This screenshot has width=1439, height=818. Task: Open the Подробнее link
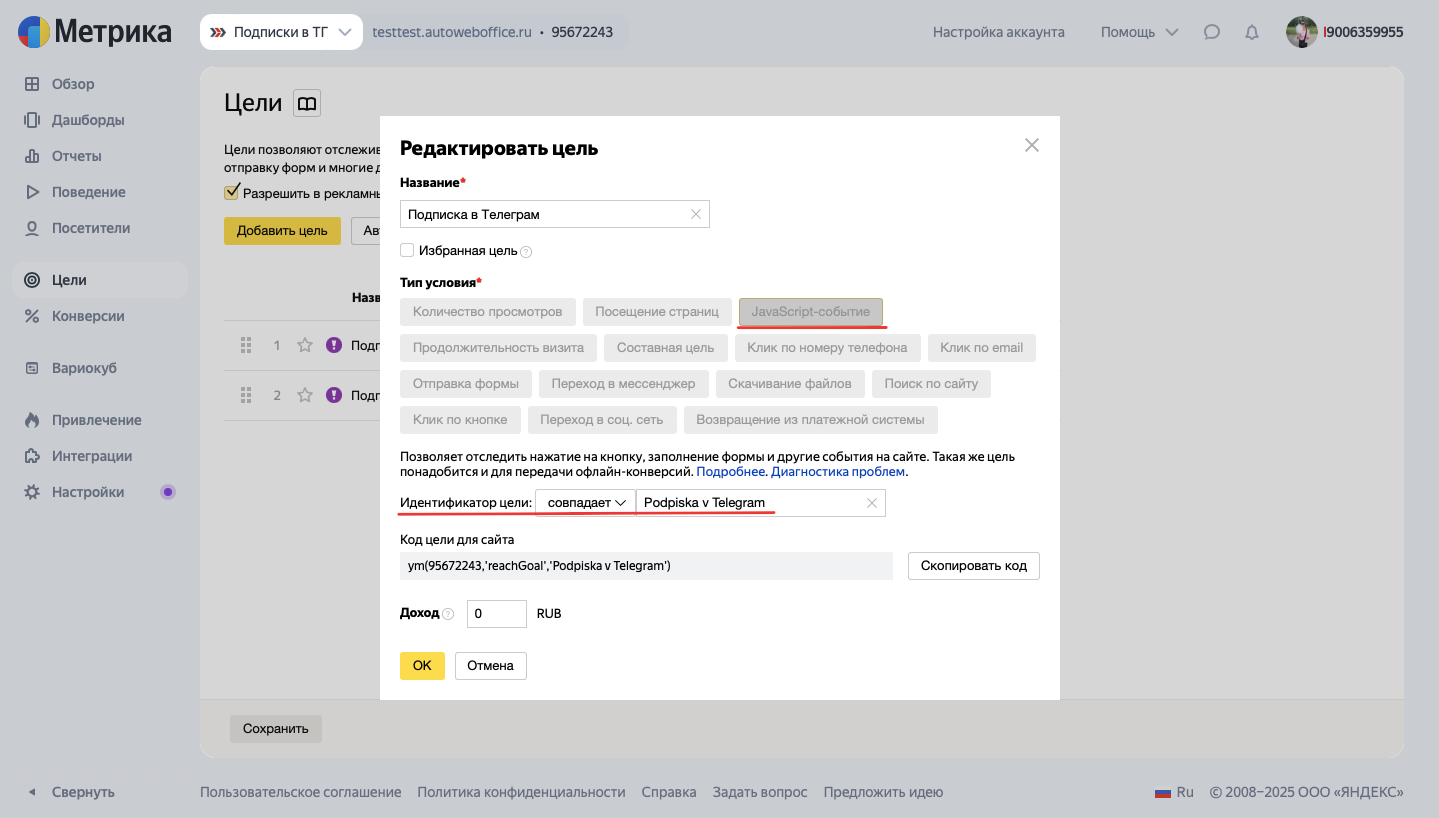coord(731,472)
